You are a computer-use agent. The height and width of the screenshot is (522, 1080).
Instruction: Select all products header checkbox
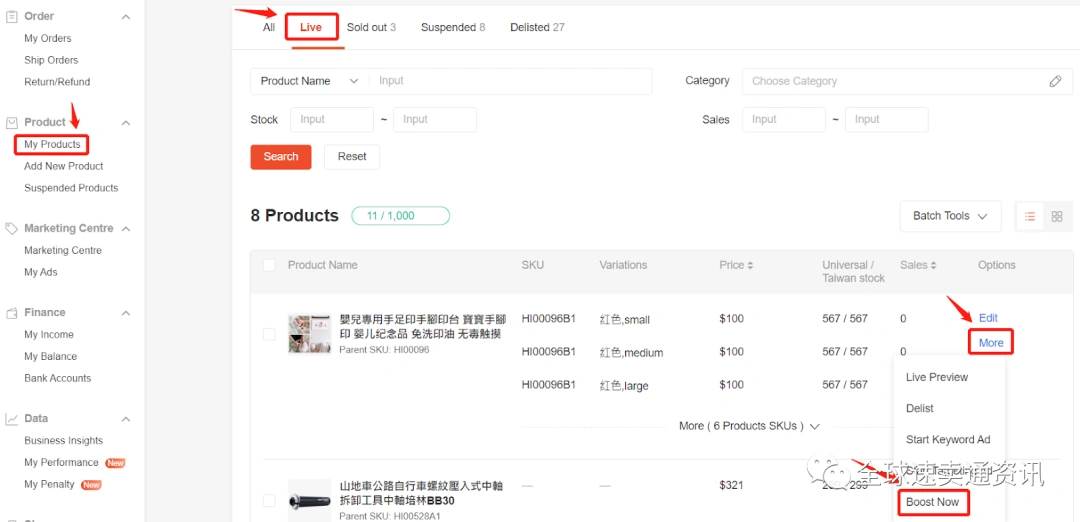point(269,265)
